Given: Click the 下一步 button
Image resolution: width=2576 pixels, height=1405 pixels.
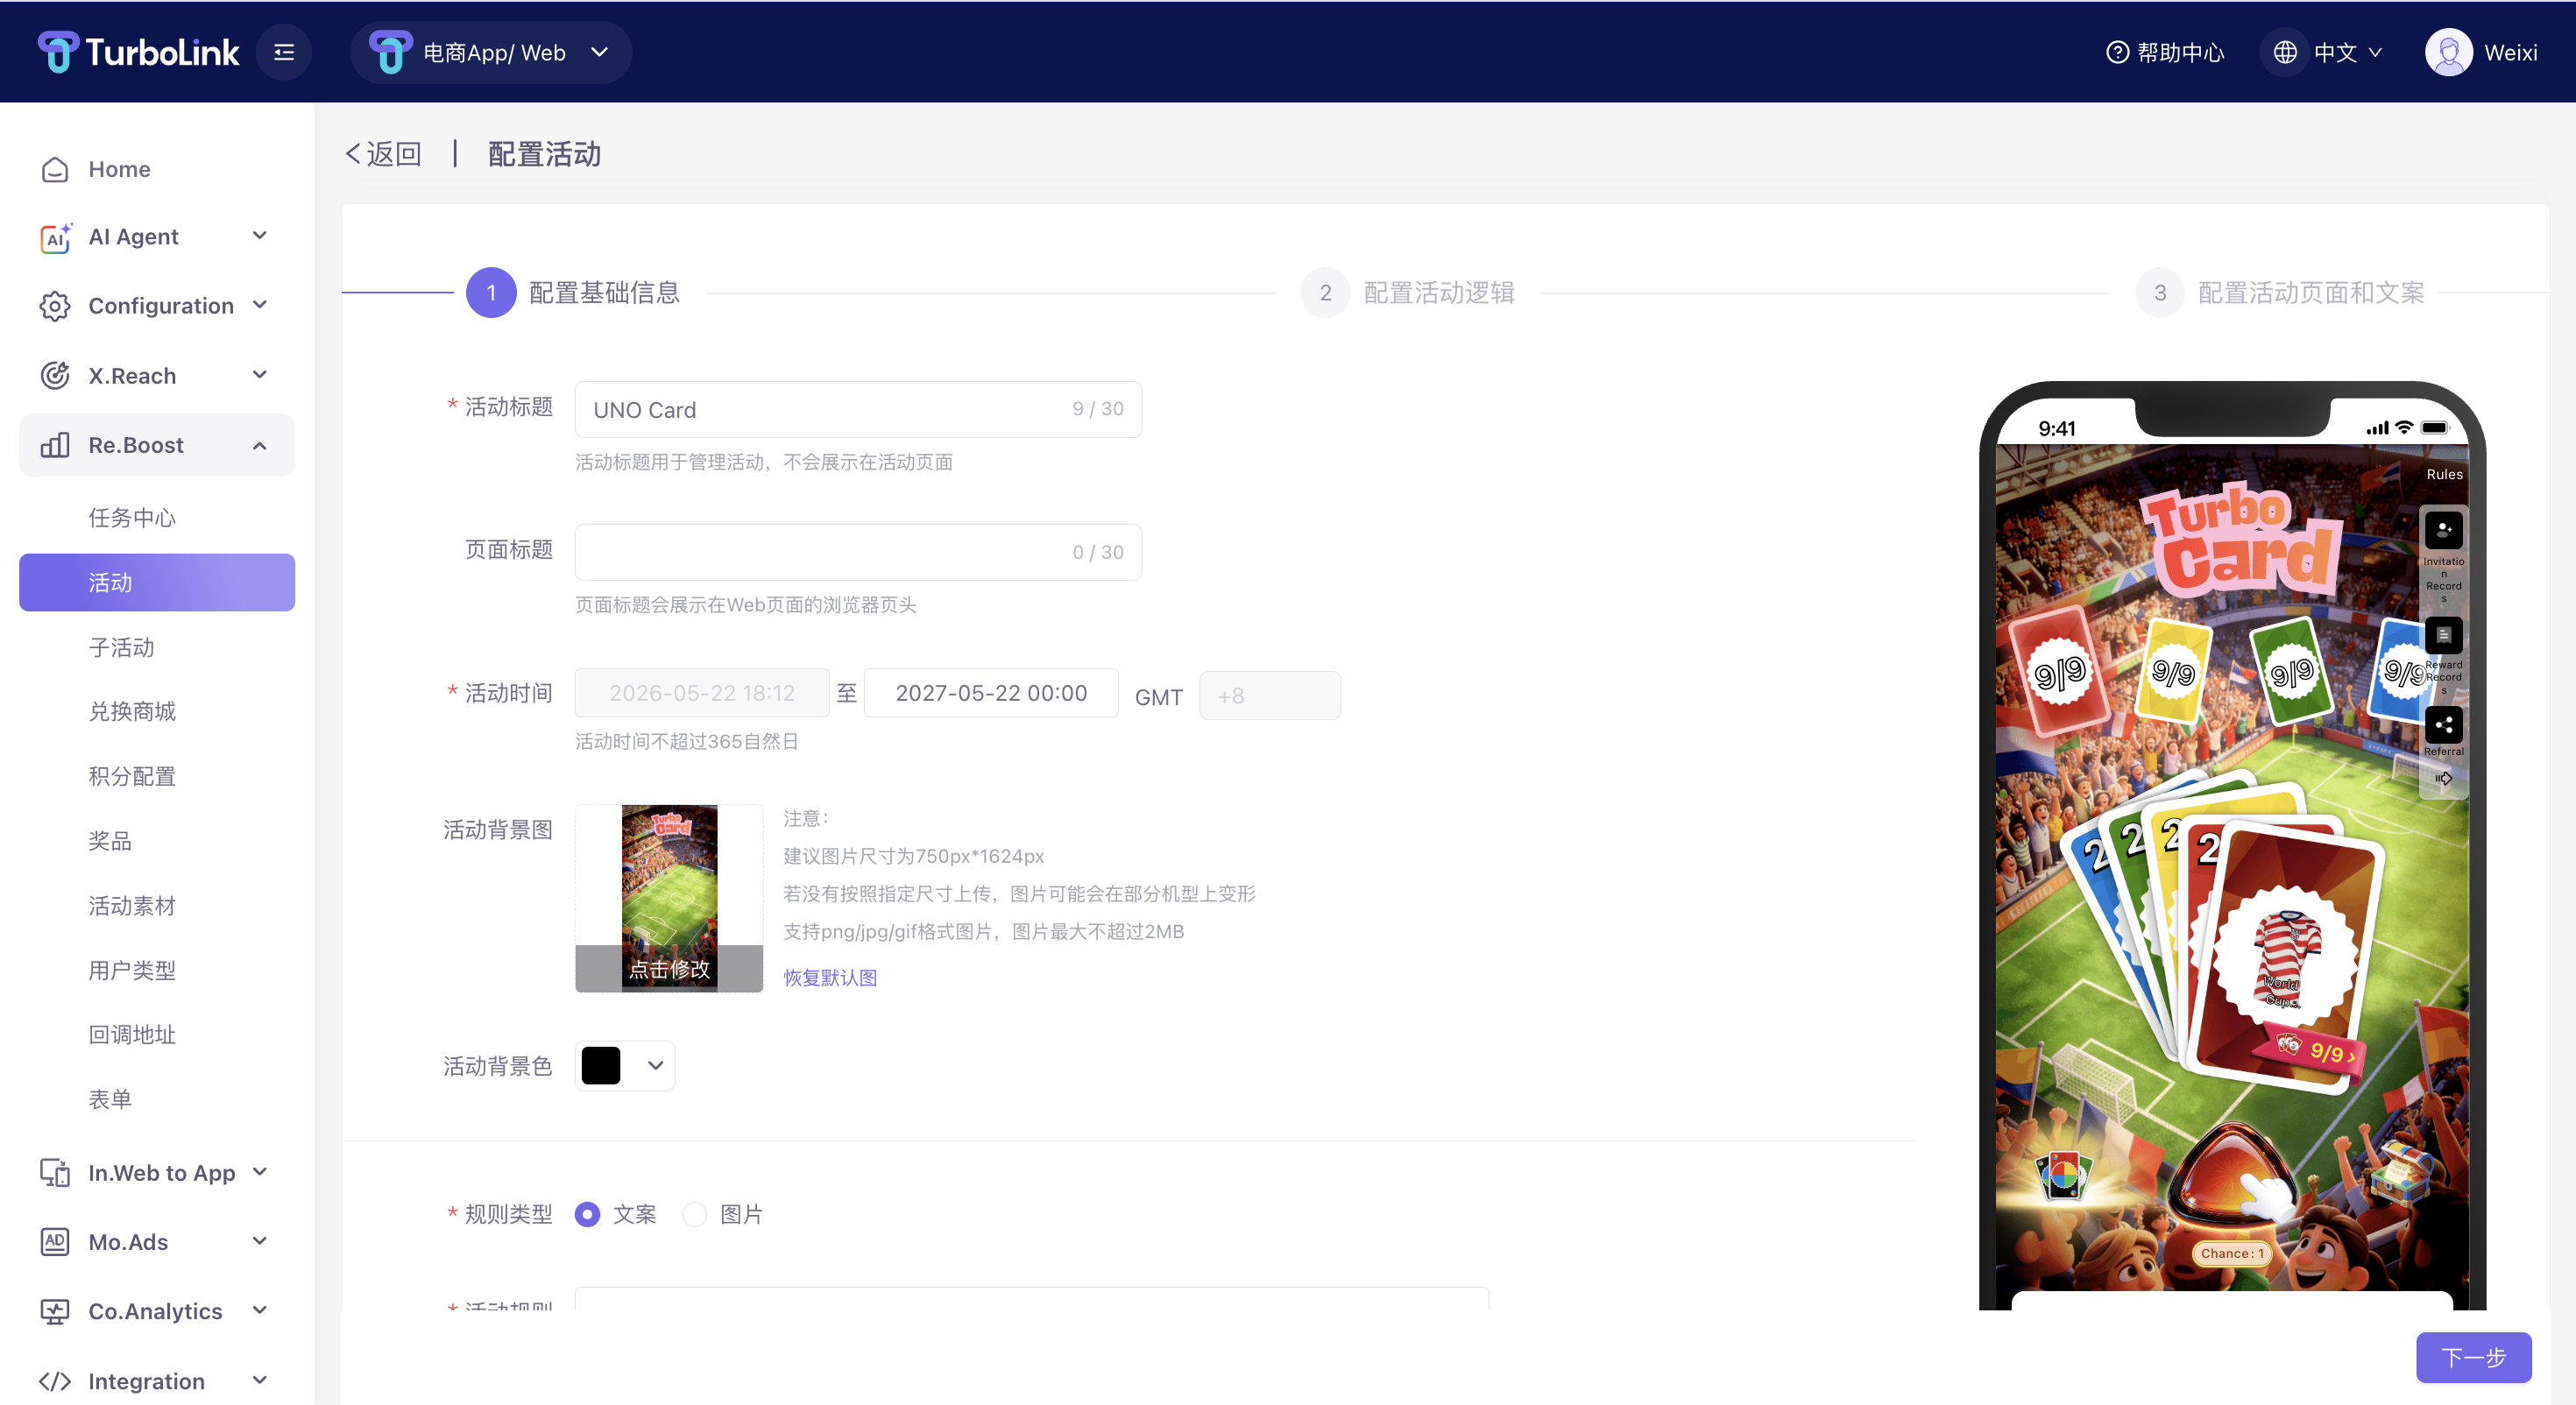Looking at the screenshot, I should [2473, 1357].
